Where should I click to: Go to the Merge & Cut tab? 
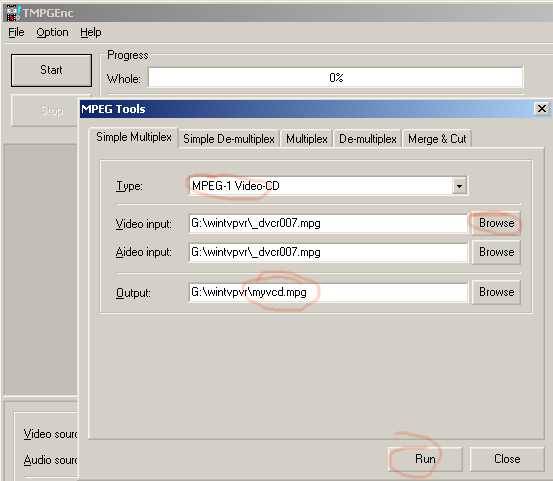pos(437,139)
